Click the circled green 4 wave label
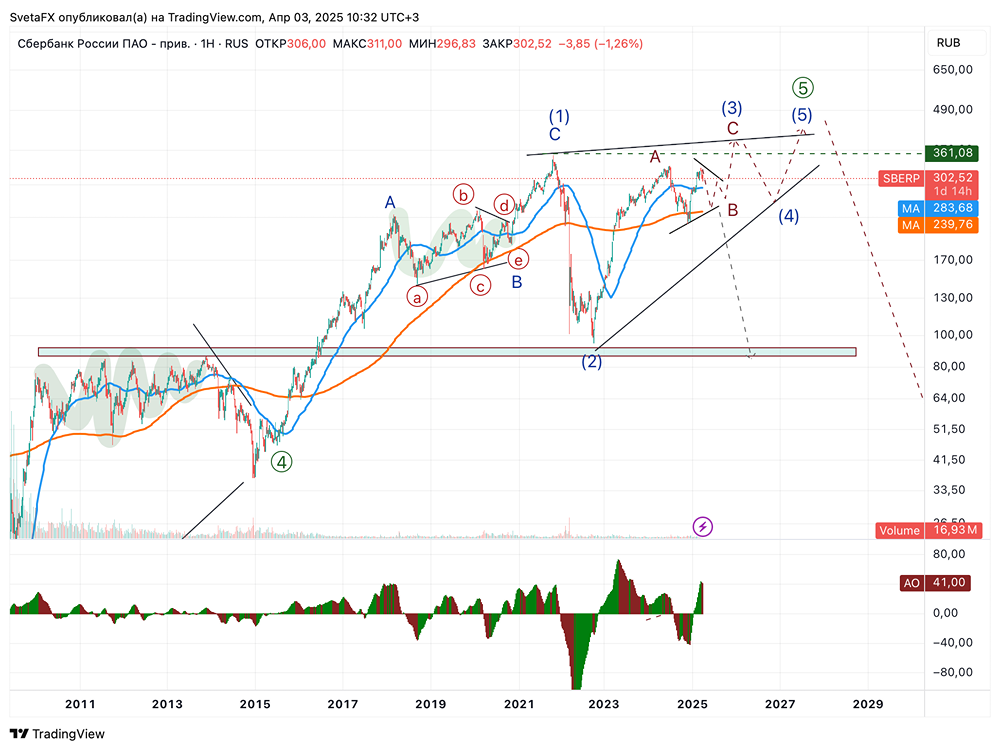This screenshot has height=751, width=1000. coord(281,462)
